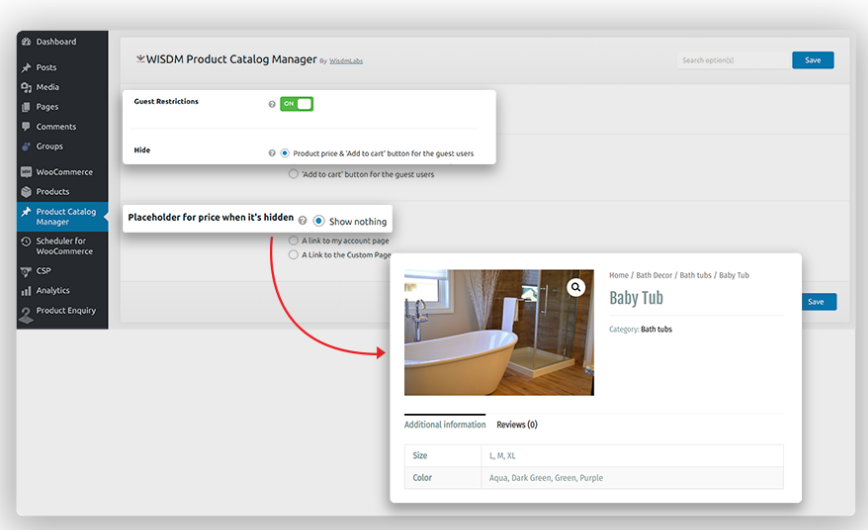Click the WISDM logo icon in header
This screenshot has height=530, width=868.
[x=141, y=59]
